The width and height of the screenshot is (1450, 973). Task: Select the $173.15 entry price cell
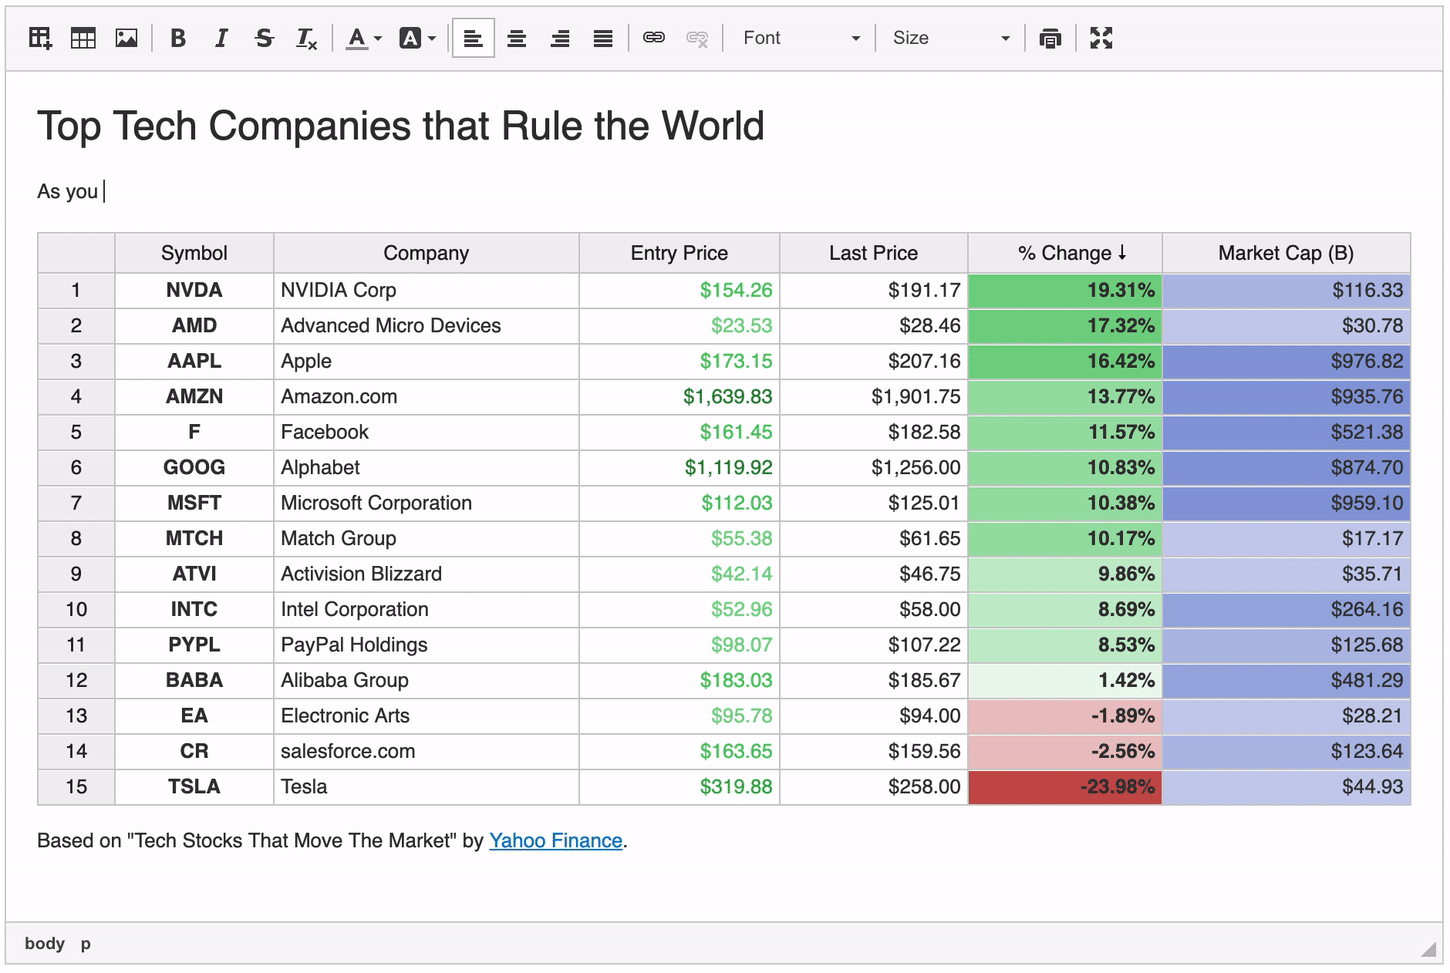679,361
